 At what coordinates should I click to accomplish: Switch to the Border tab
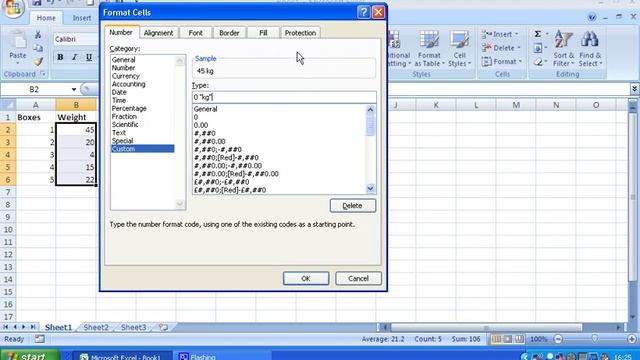click(x=229, y=33)
